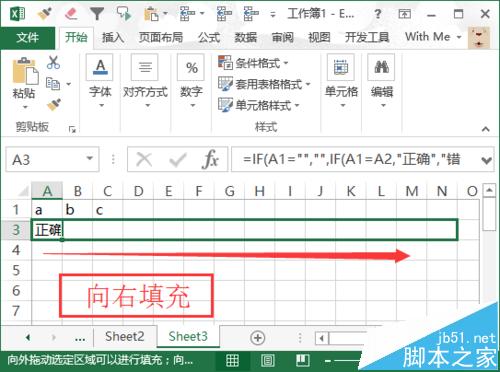Screen dimensions: 500x372
Task: Zoom out with the minus button
Action: (328, 361)
